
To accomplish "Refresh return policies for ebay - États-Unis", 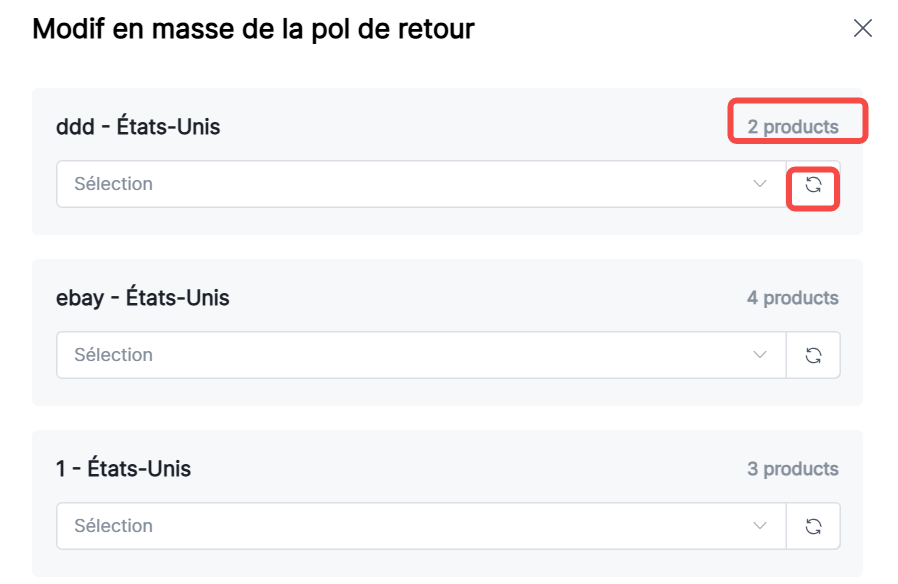I will [x=813, y=355].
